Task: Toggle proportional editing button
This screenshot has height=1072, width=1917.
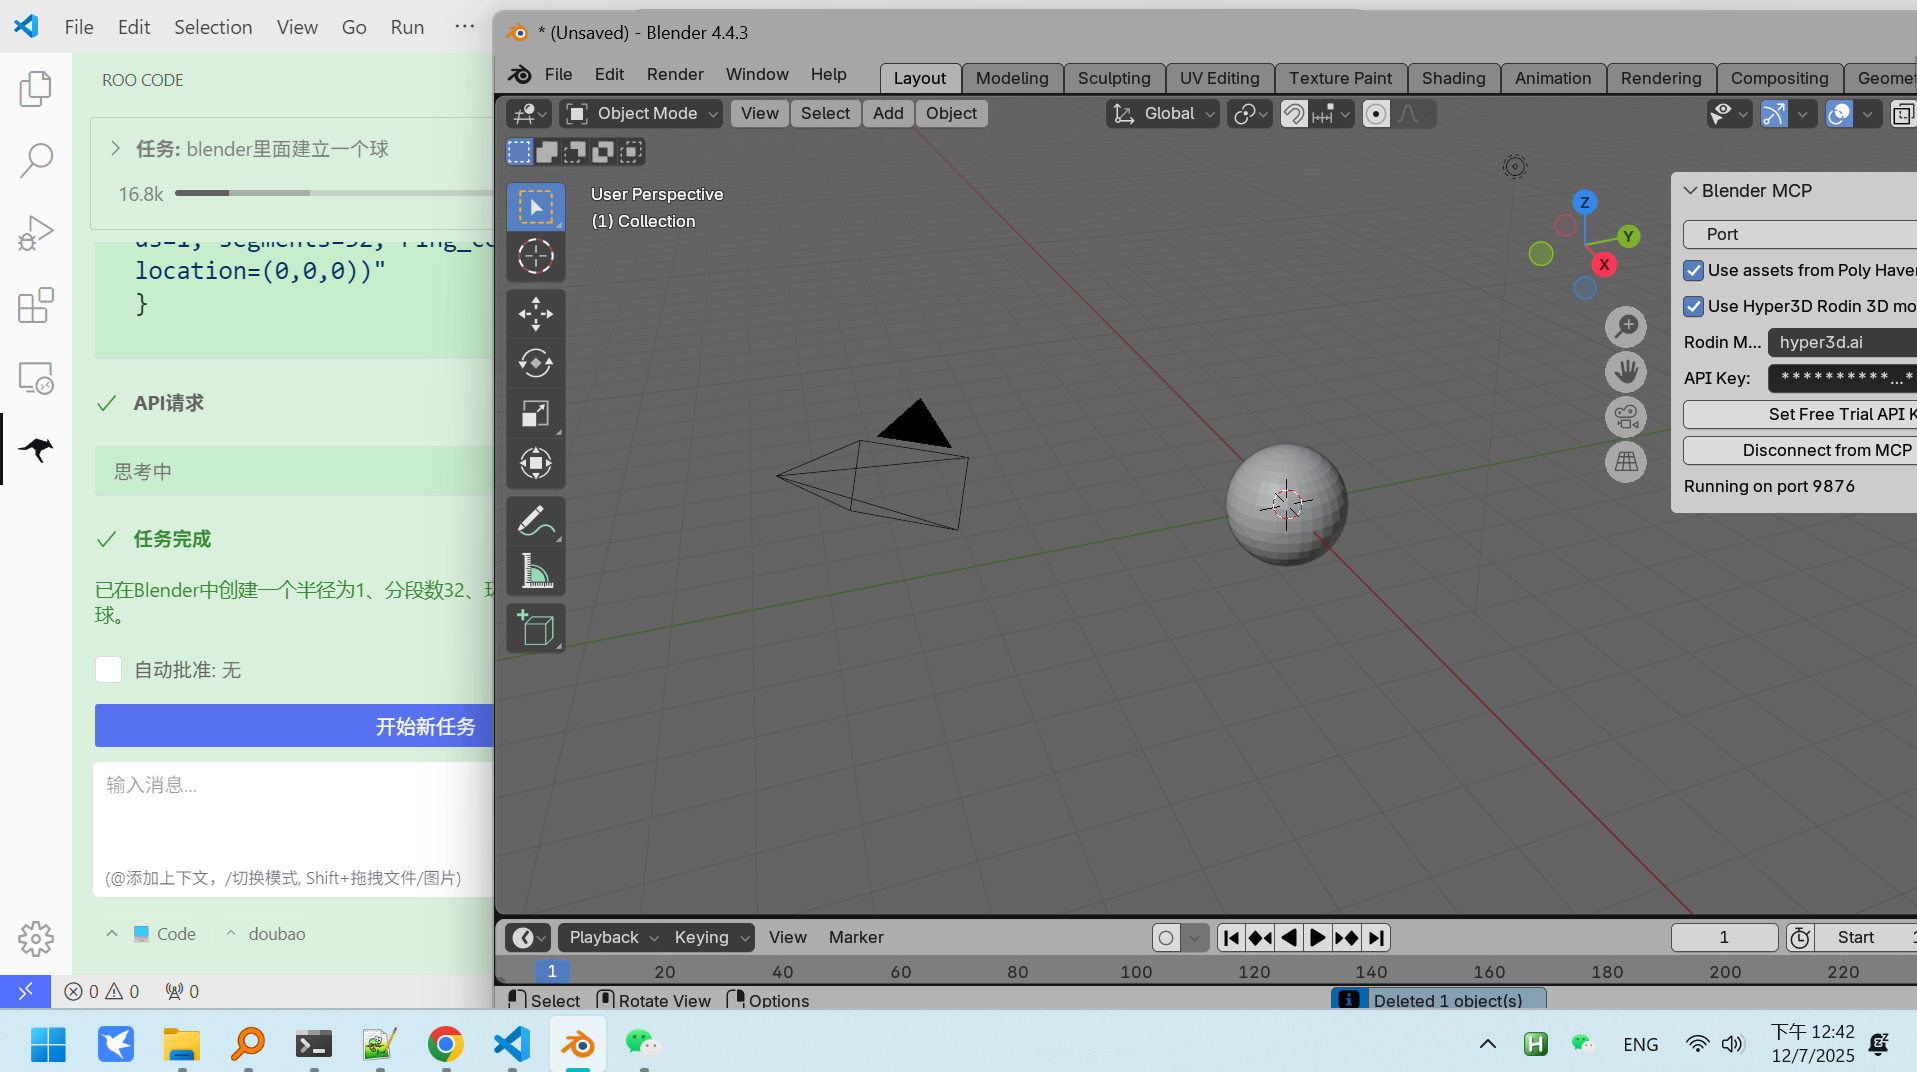Action: point(1376,114)
